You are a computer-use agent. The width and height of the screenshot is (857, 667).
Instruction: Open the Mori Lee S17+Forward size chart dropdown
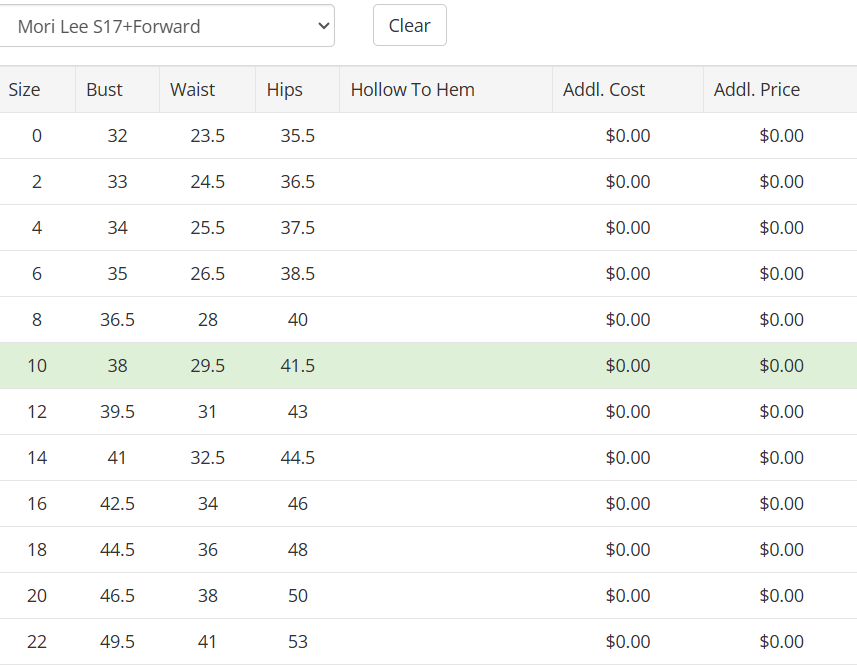point(166,26)
